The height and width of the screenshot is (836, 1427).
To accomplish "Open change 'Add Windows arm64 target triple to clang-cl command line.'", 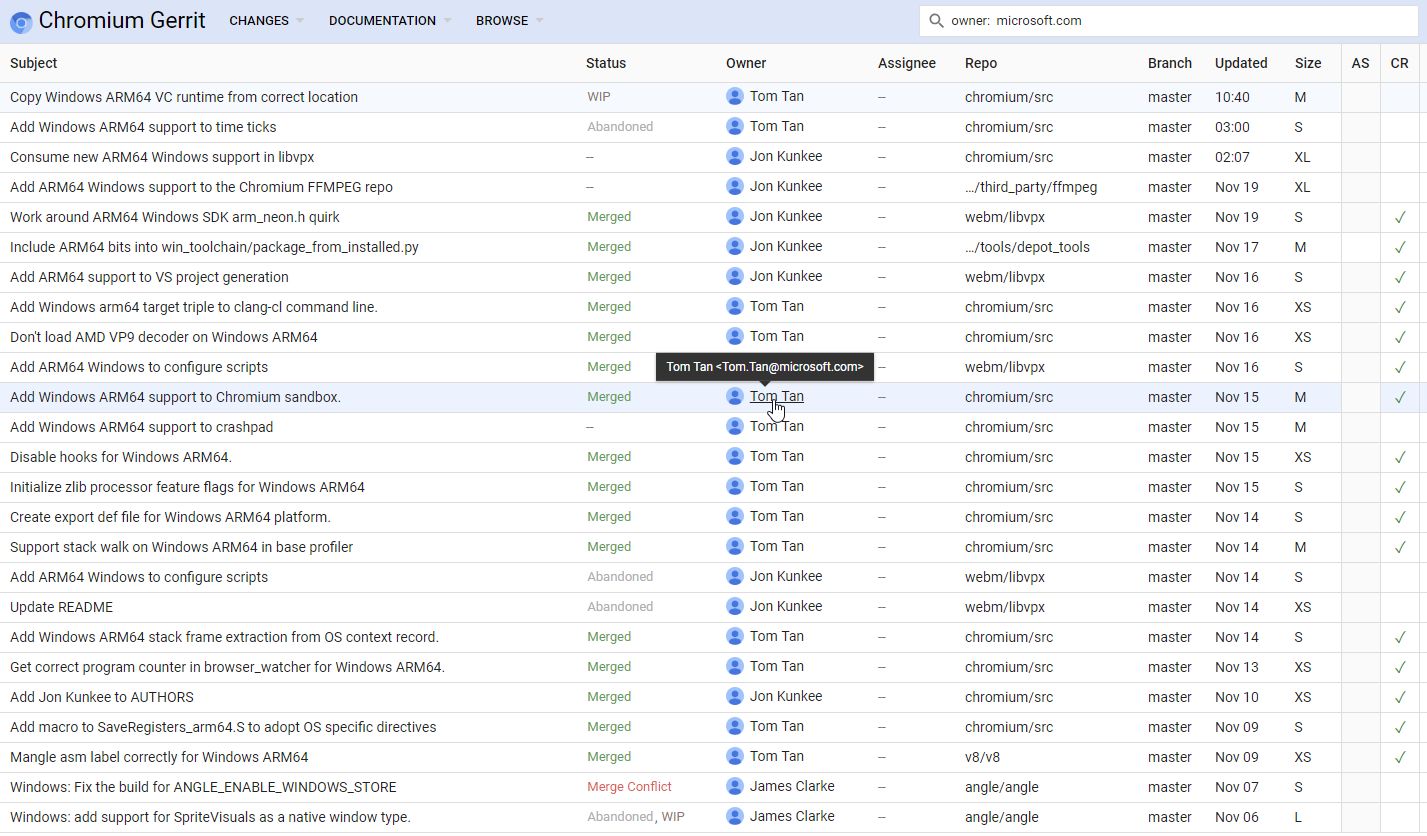I will (x=194, y=307).
